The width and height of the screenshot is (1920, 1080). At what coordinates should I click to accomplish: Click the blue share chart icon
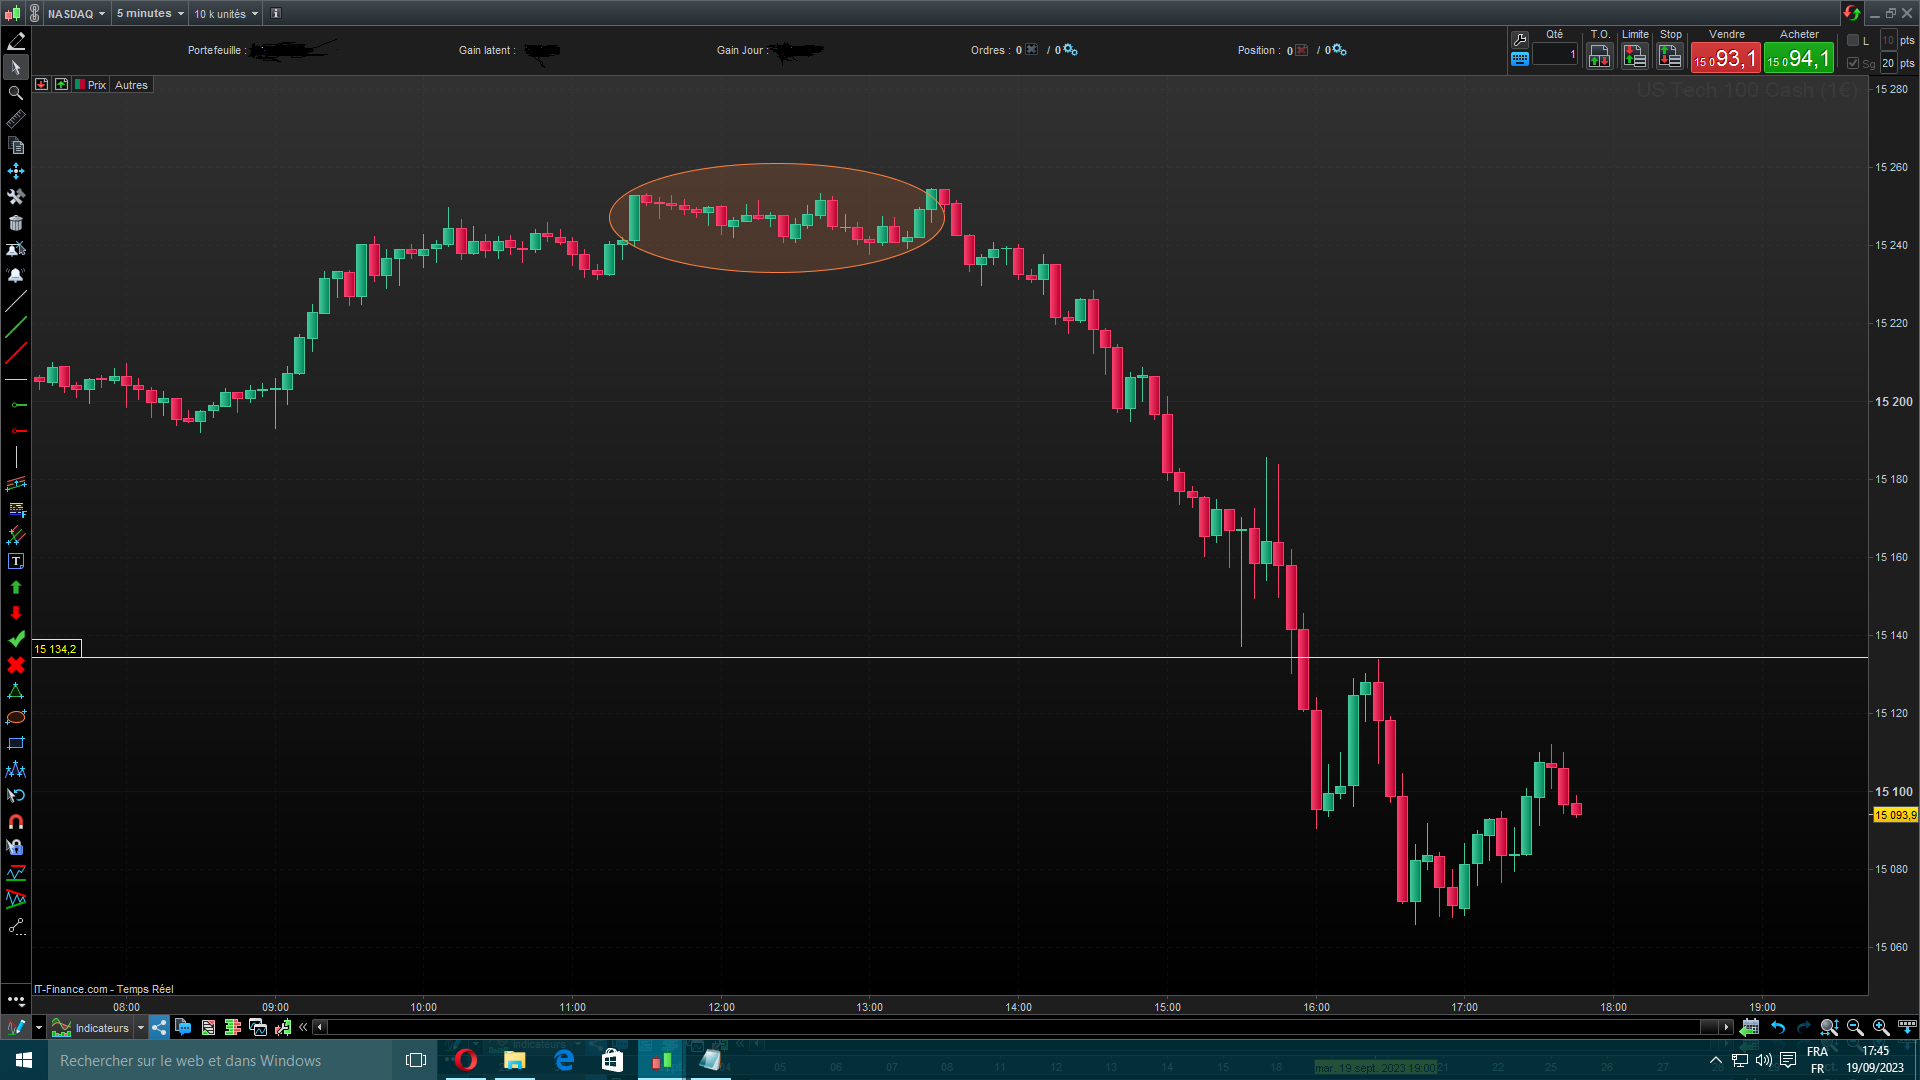point(159,1027)
